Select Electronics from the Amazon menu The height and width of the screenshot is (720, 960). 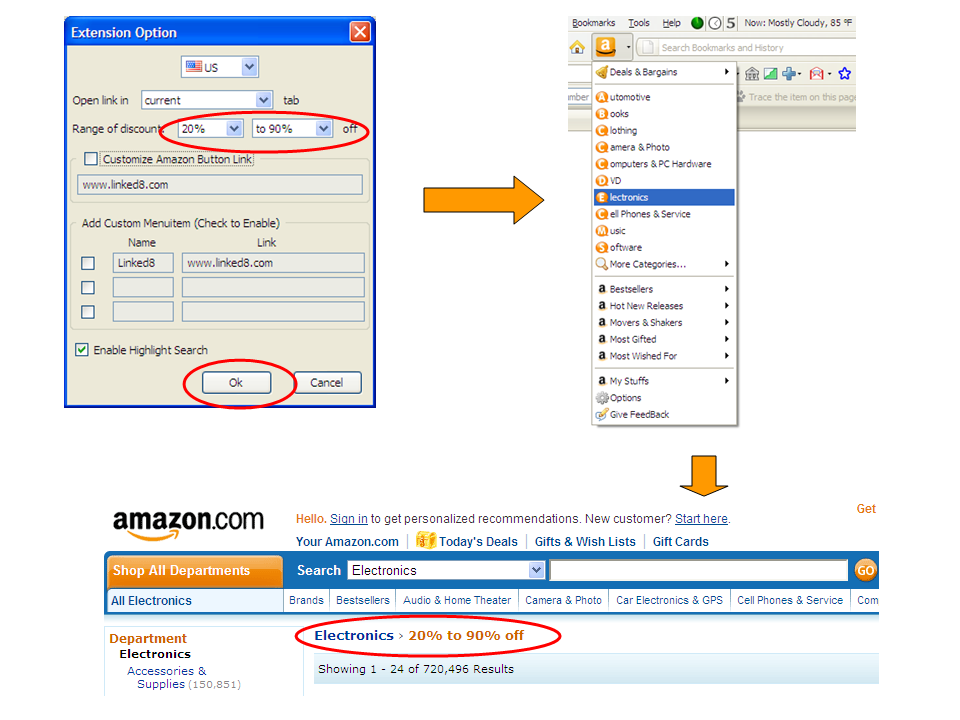tap(664, 198)
